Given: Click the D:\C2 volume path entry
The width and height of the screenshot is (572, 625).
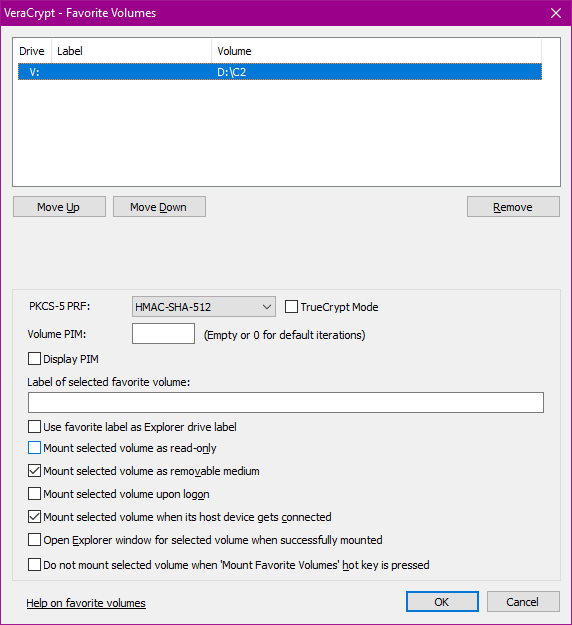Looking at the screenshot, I should [232, 72].
